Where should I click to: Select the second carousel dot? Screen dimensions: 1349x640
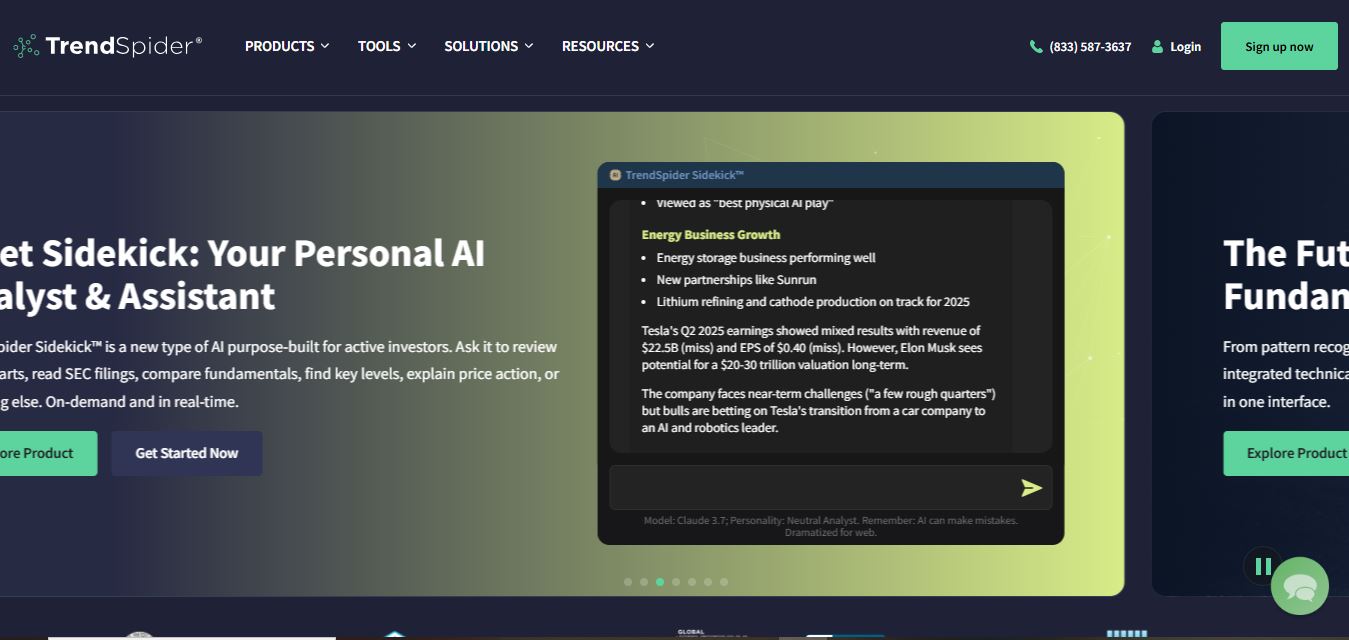coord(644,582)
